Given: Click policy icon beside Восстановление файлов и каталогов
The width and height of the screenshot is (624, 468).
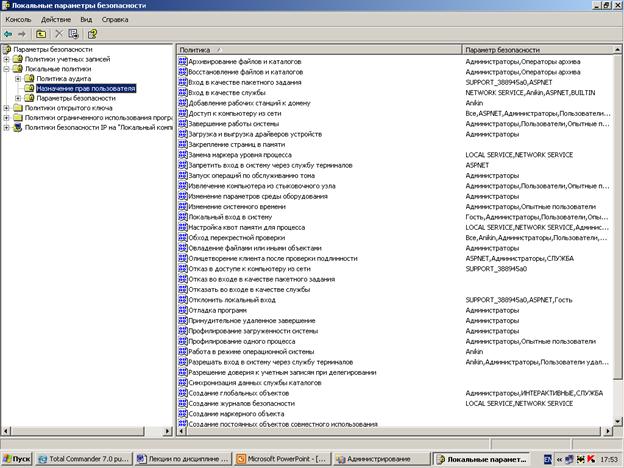Looking at the screenshot, I should point(183,72).
